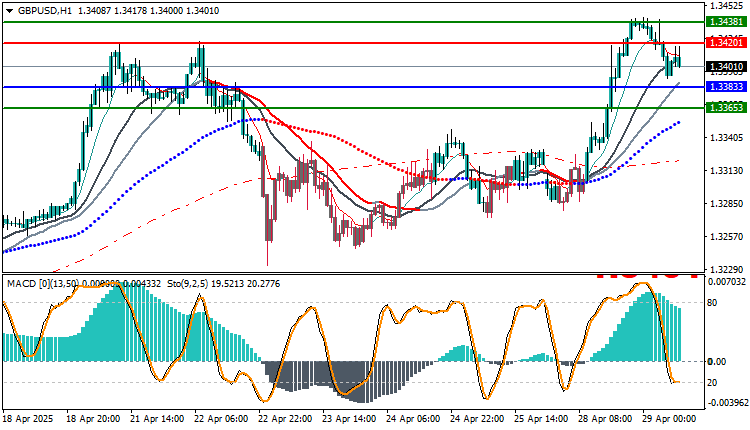
Task: Select the OHLC values 1.34087 1.34178 1.34000 1.34010
Action: 148,11
